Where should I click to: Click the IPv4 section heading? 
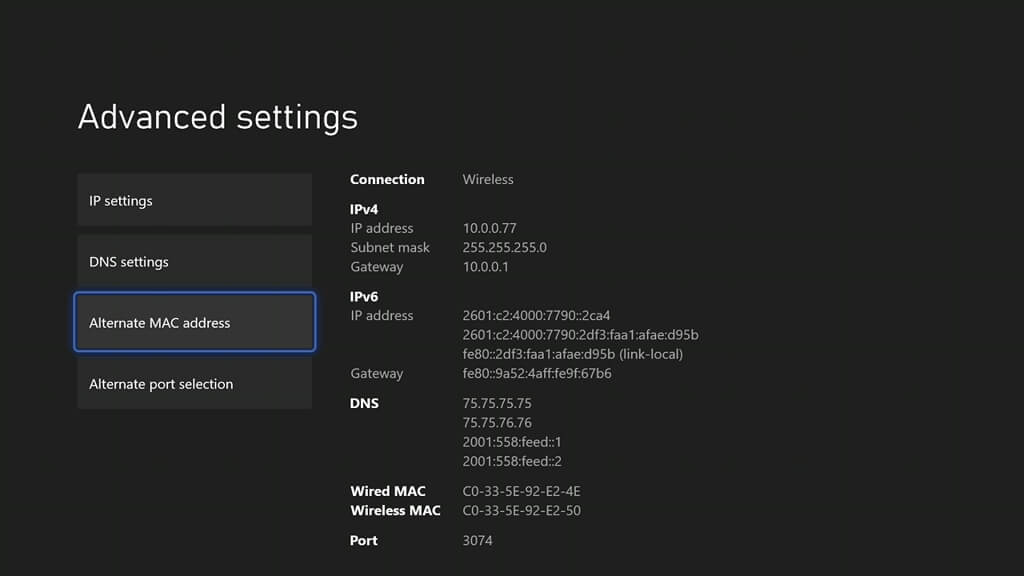pos(363,209)
